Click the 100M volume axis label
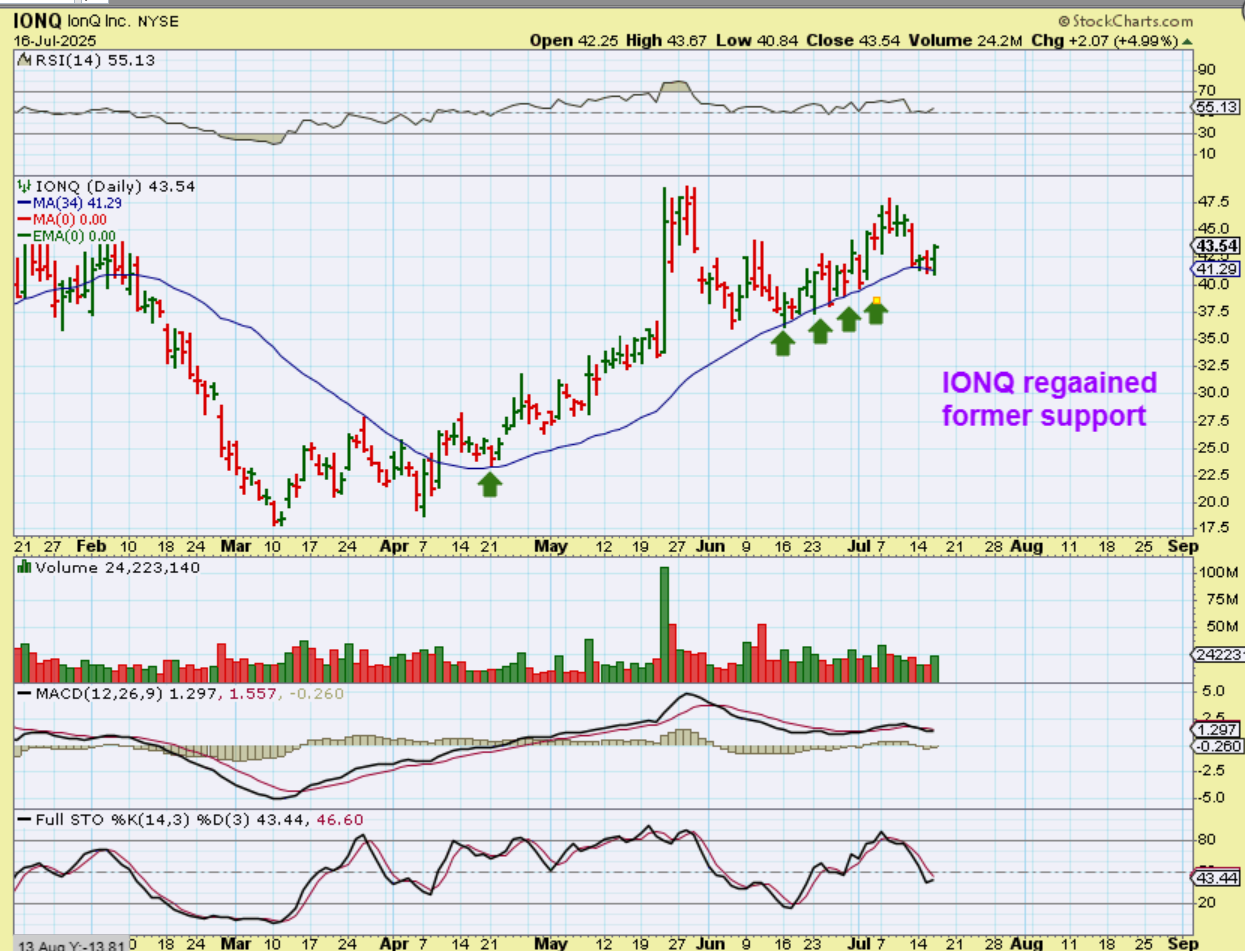The height and width of the screenshot is (951, 1245). tap(1217, 574)
